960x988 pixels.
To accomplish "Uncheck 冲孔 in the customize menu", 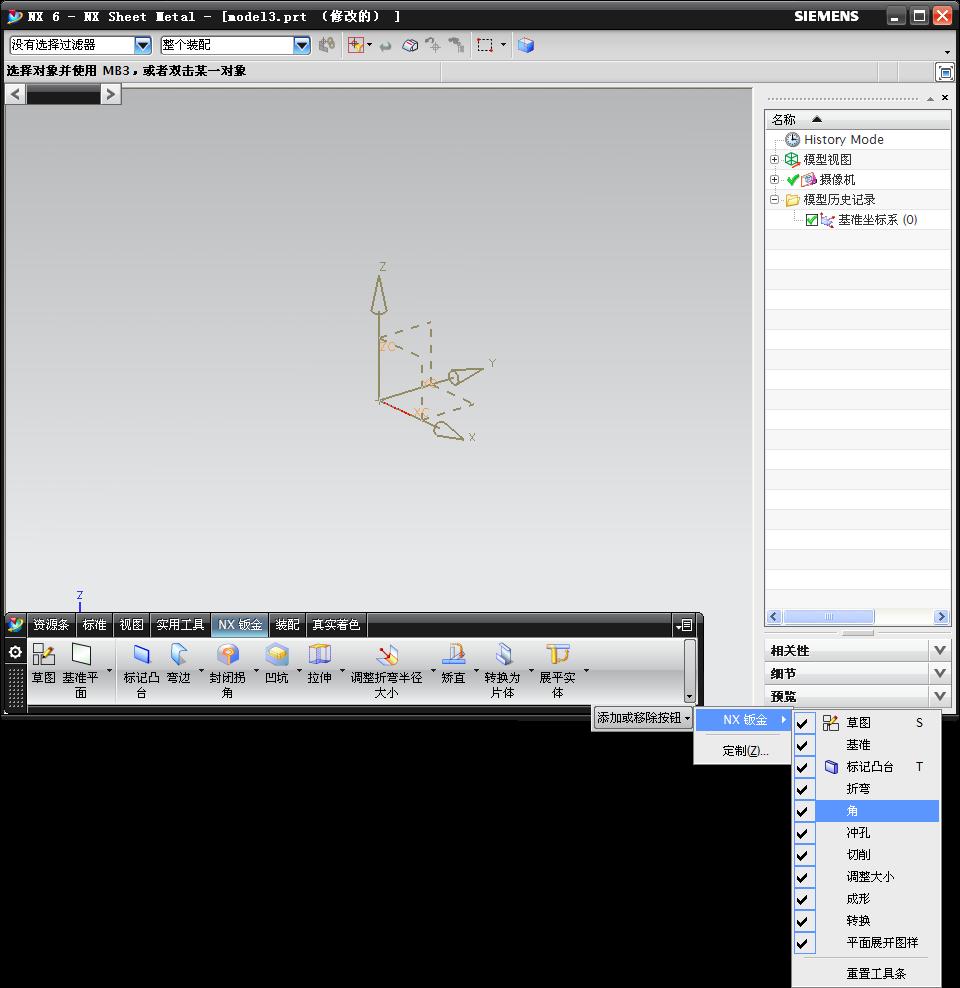I will point(804,833).
